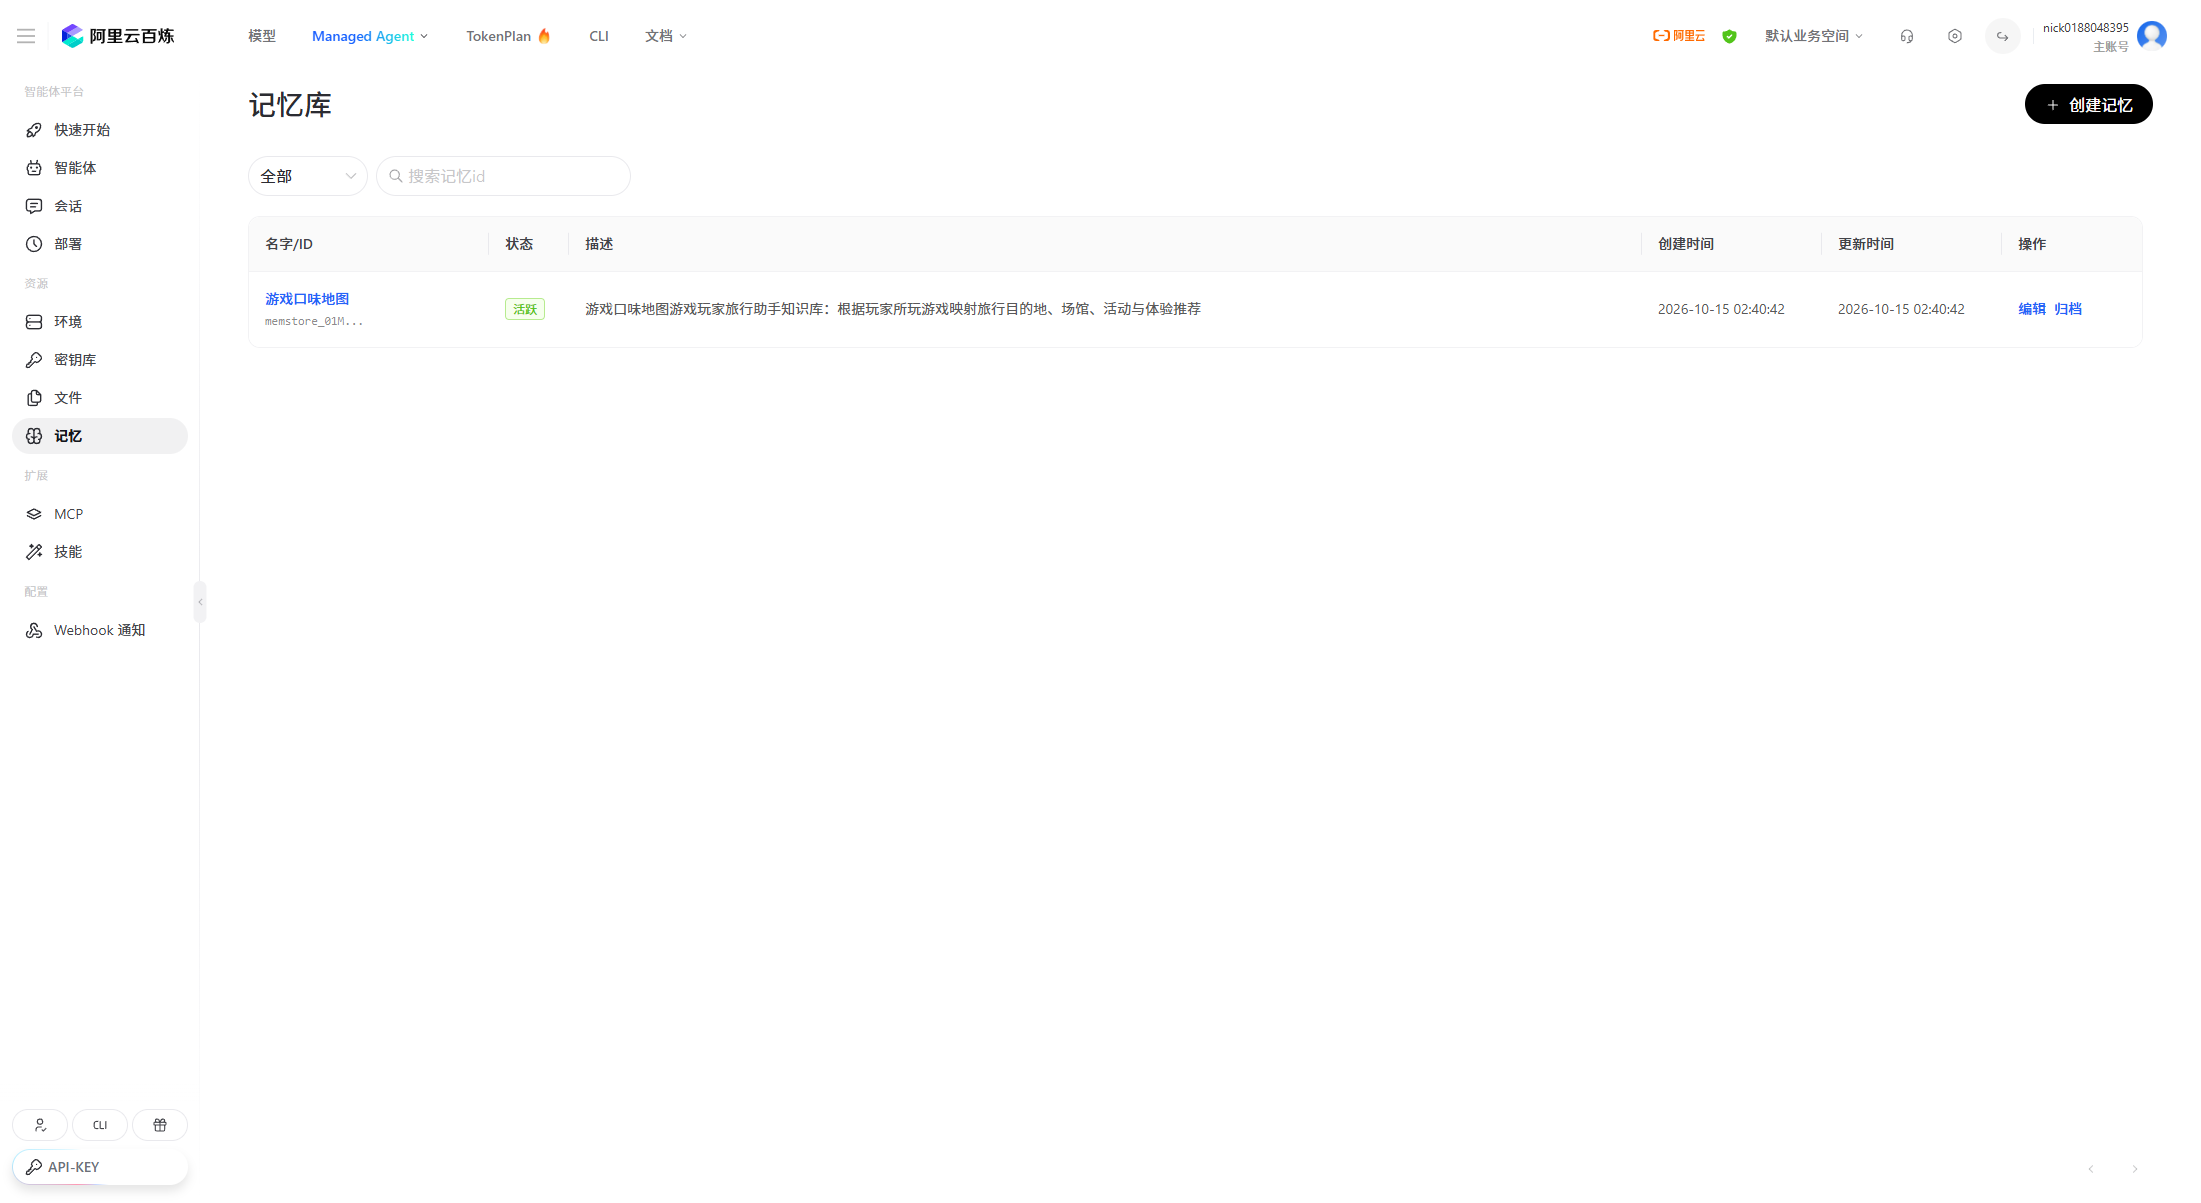
Task: Click the API-KEY button
Action: coord(100,1167)
